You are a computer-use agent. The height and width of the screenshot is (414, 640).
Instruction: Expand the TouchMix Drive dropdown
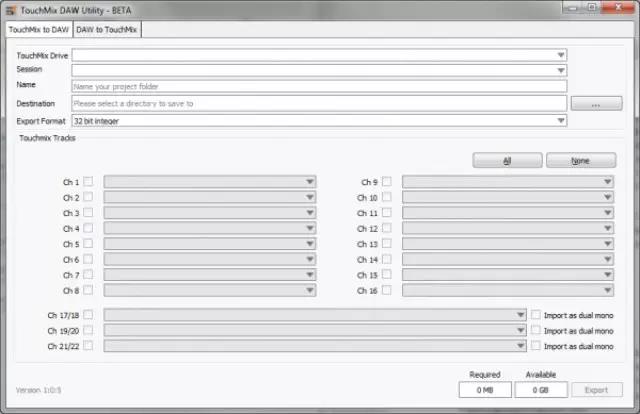(319, 55)
